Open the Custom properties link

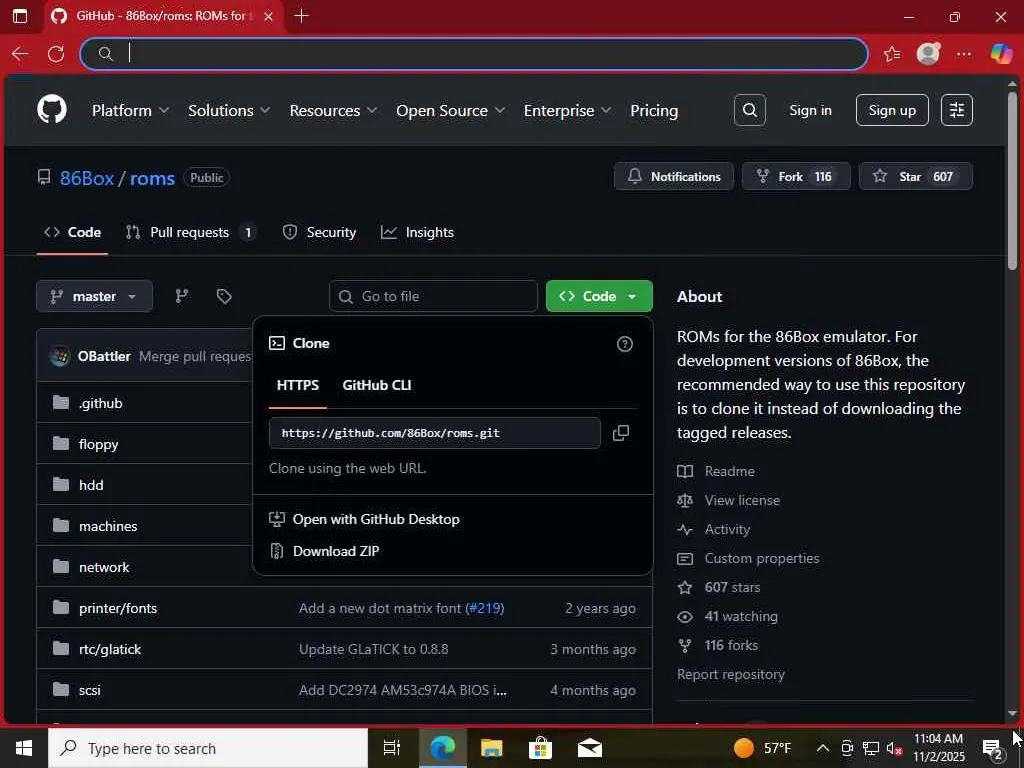point(761,558)
